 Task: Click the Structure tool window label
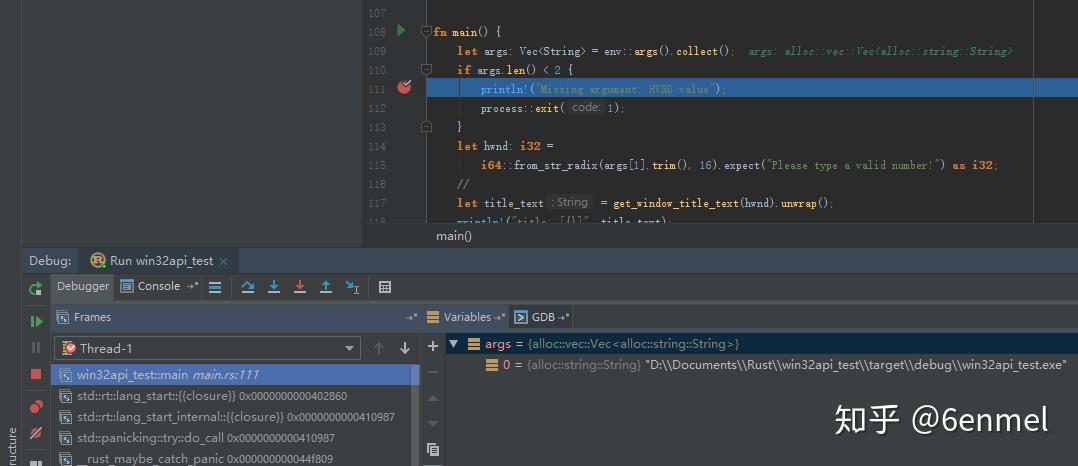12,447
